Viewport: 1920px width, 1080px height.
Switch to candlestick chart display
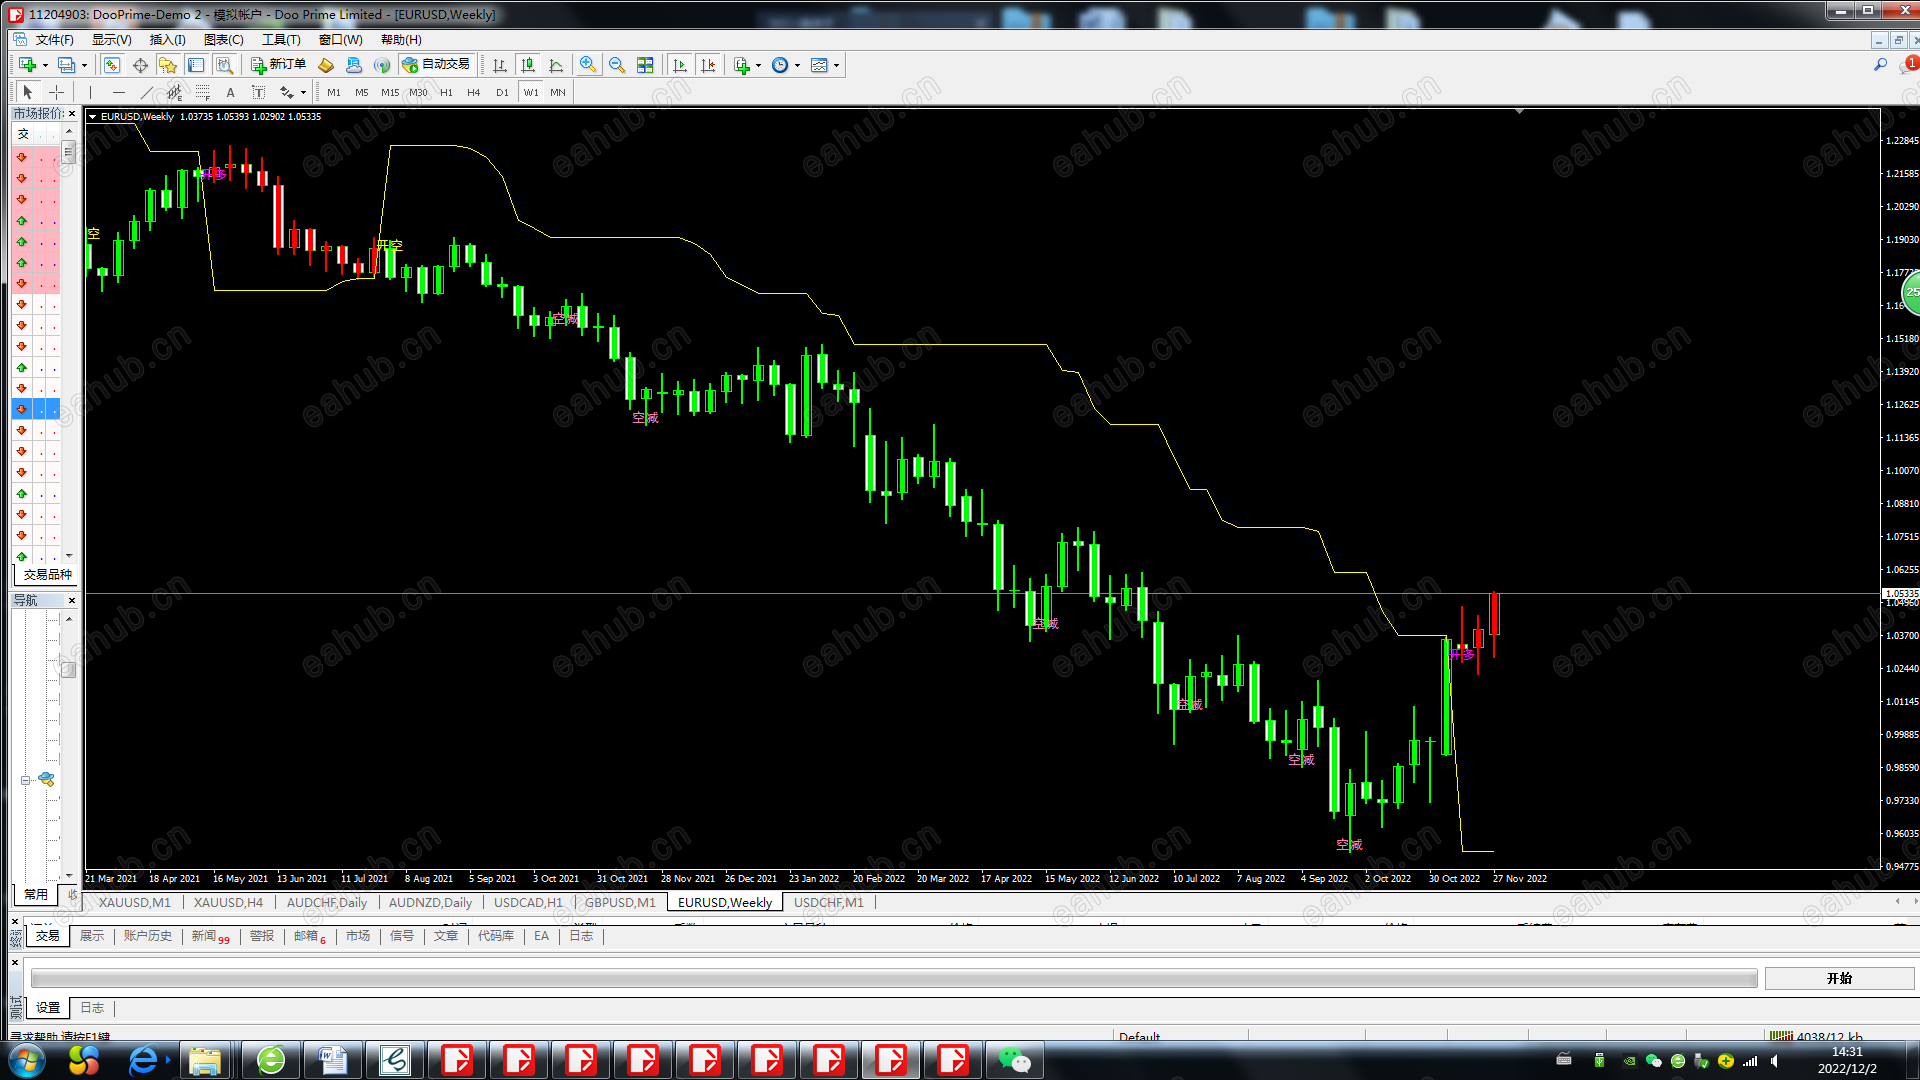528,65
